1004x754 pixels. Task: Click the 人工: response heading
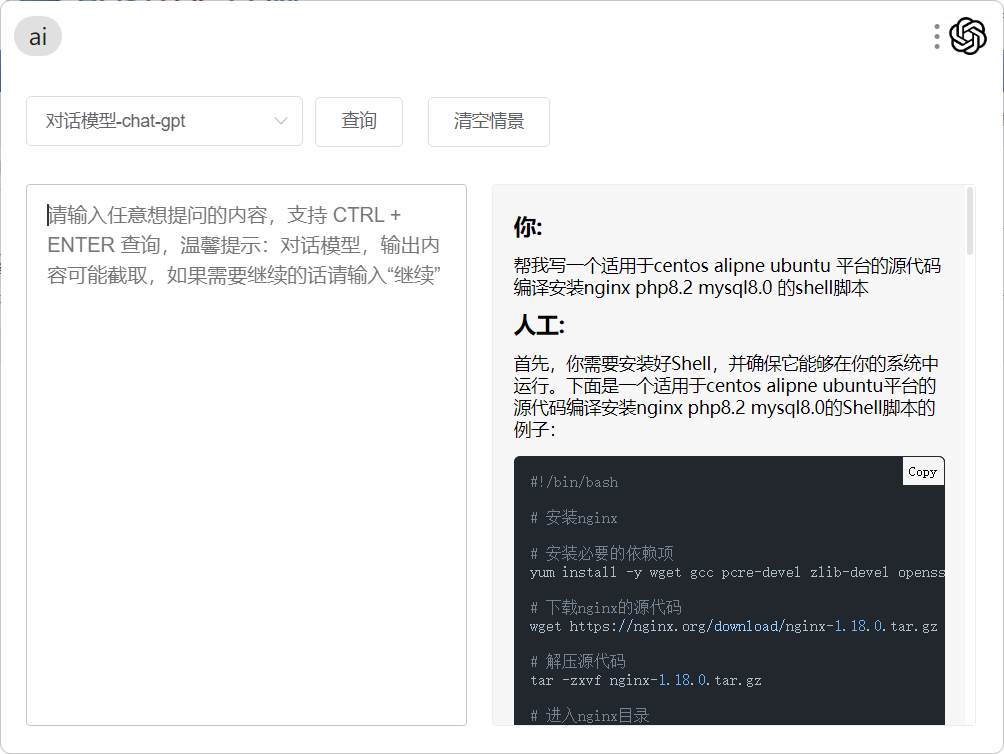tap(537, 326)
